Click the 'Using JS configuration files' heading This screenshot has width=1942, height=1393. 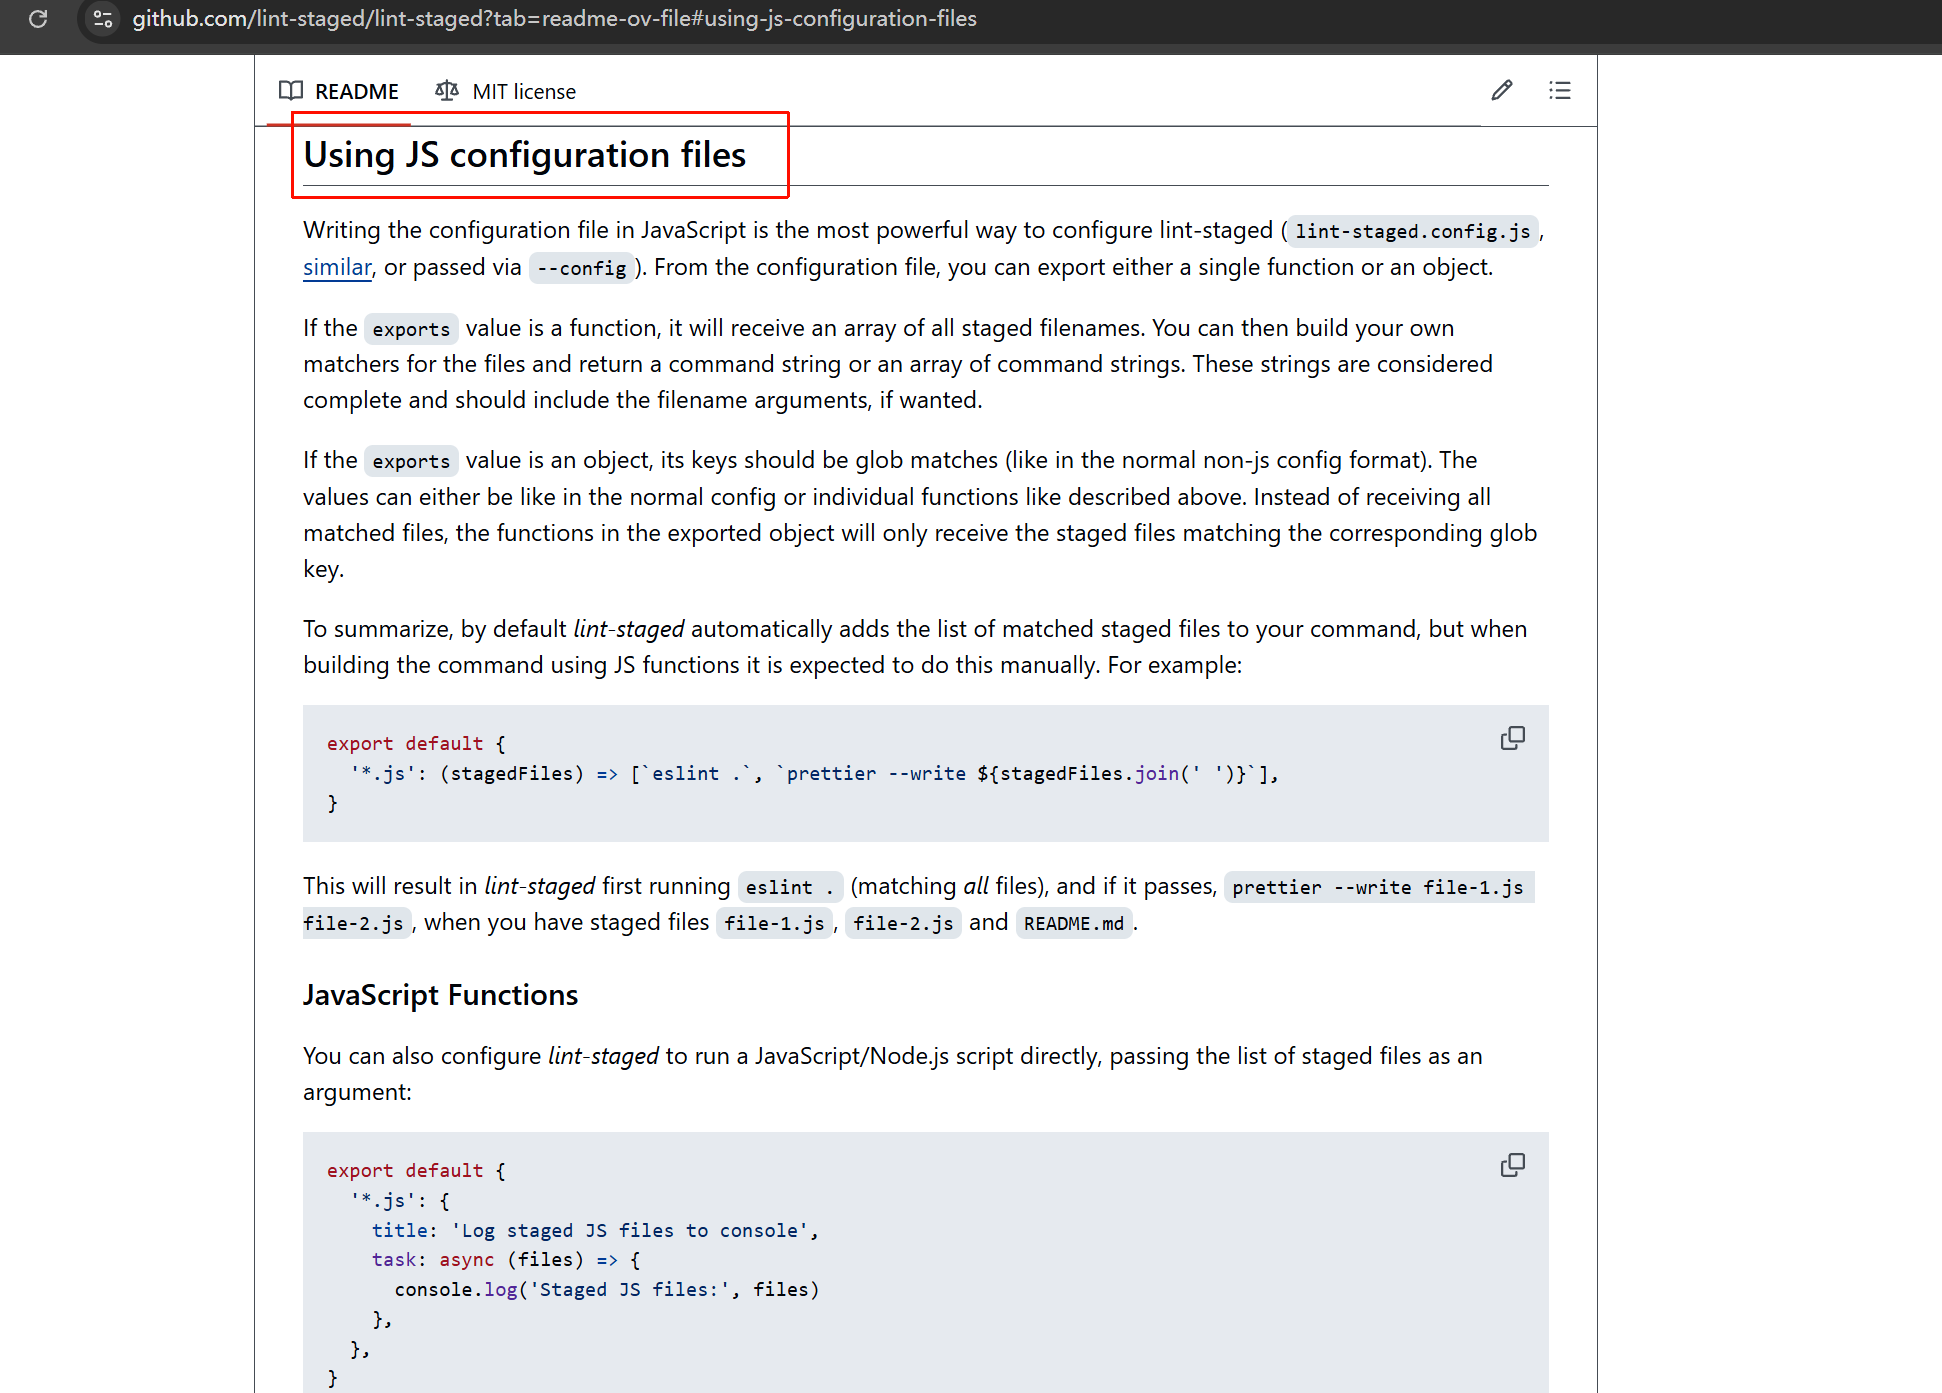pos(524,155)
